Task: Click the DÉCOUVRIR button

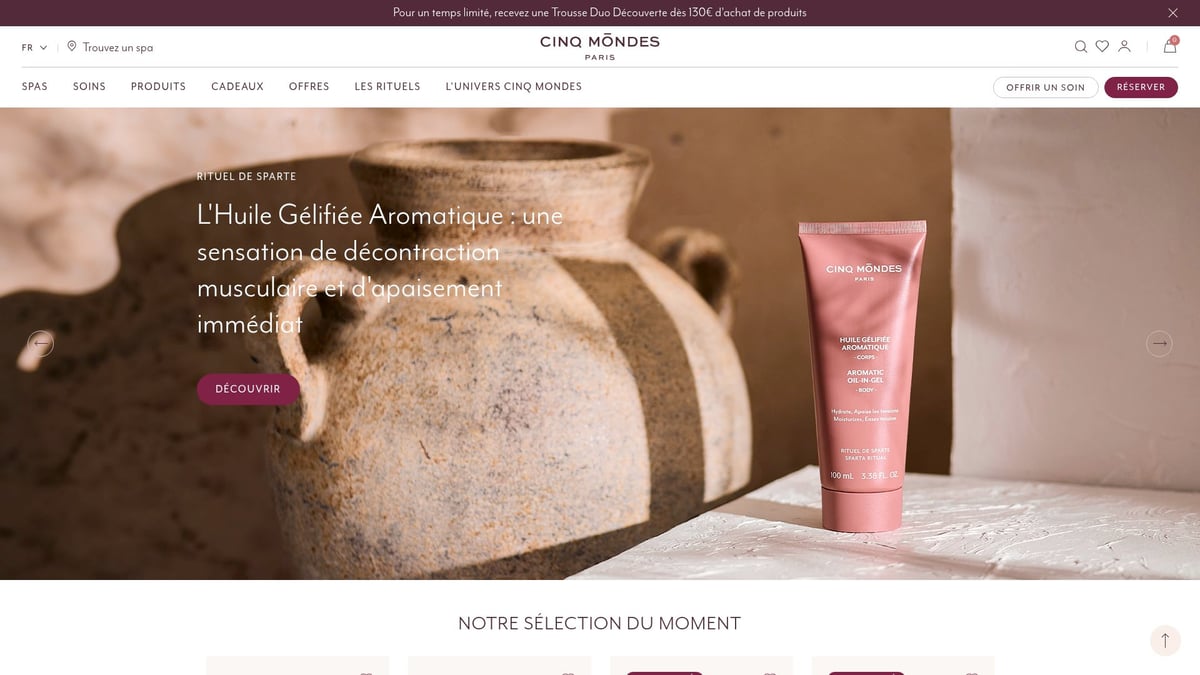Action: point(248,389)
